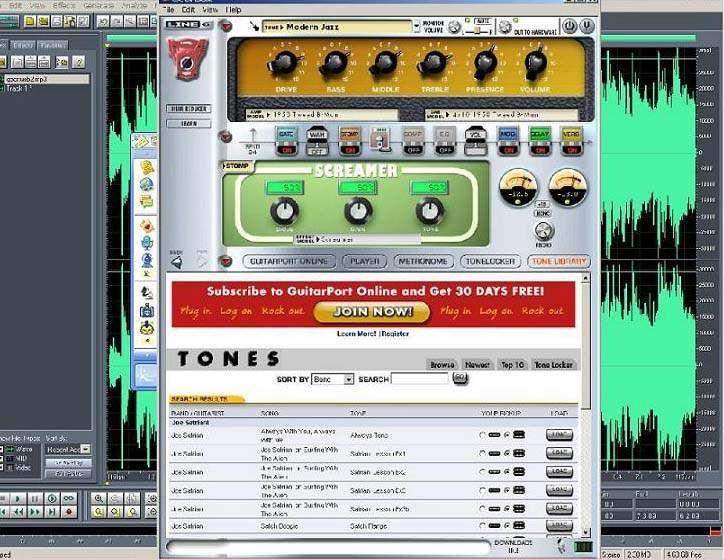
Task: Click the standby power icon
Action: [x=569, y=26]
